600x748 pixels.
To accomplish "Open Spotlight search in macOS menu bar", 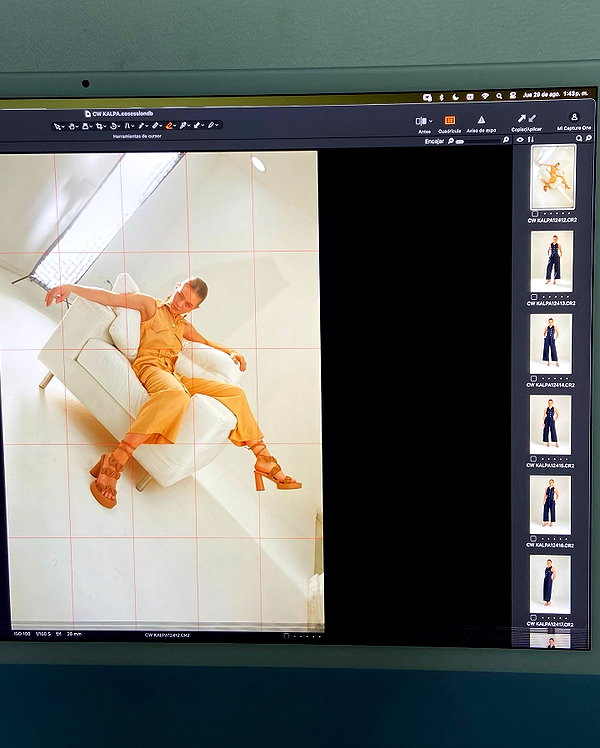I will pyautogui.click(x=499, y=96).
